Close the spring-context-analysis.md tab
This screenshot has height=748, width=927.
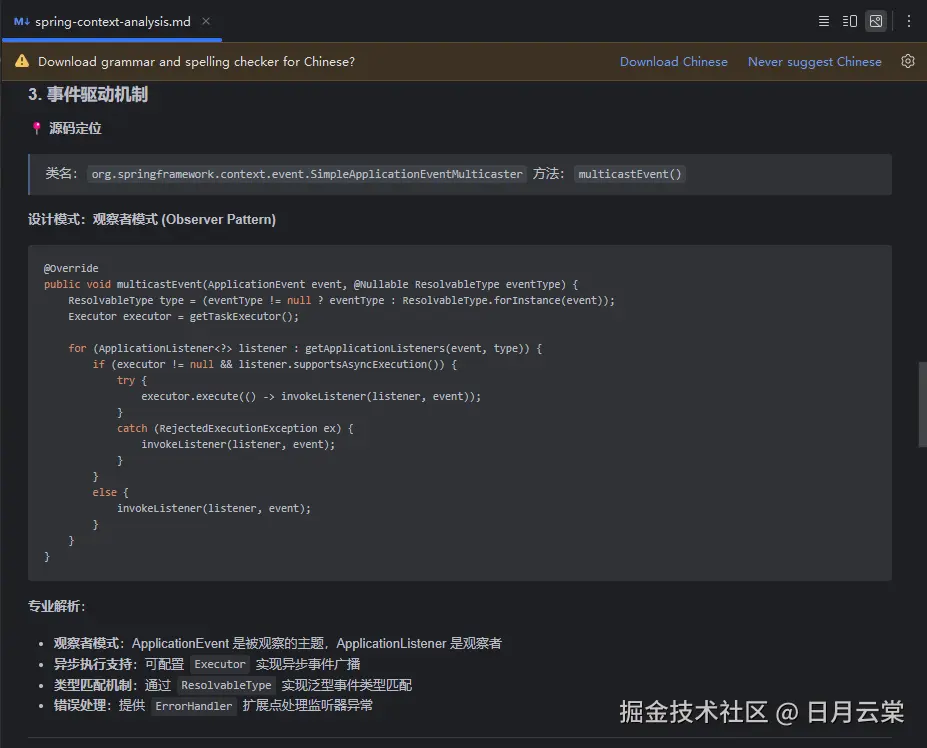206,21
